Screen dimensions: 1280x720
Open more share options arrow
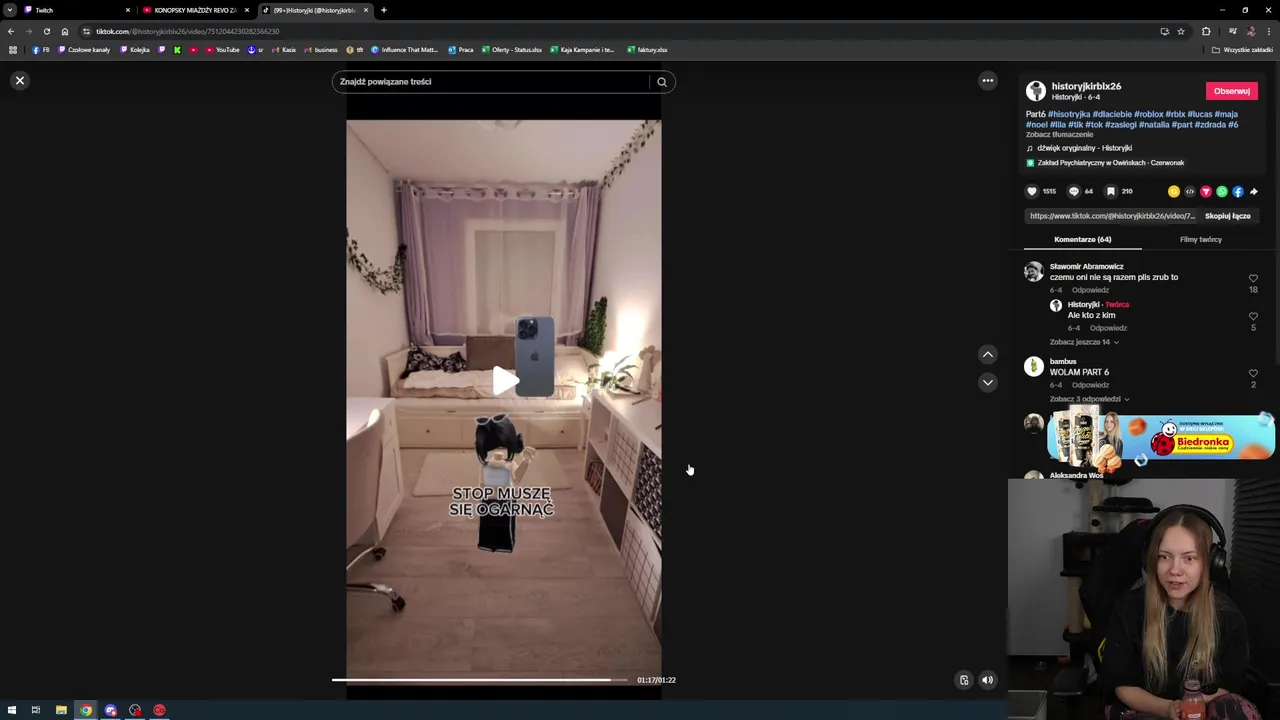(x=1254, y=191)
